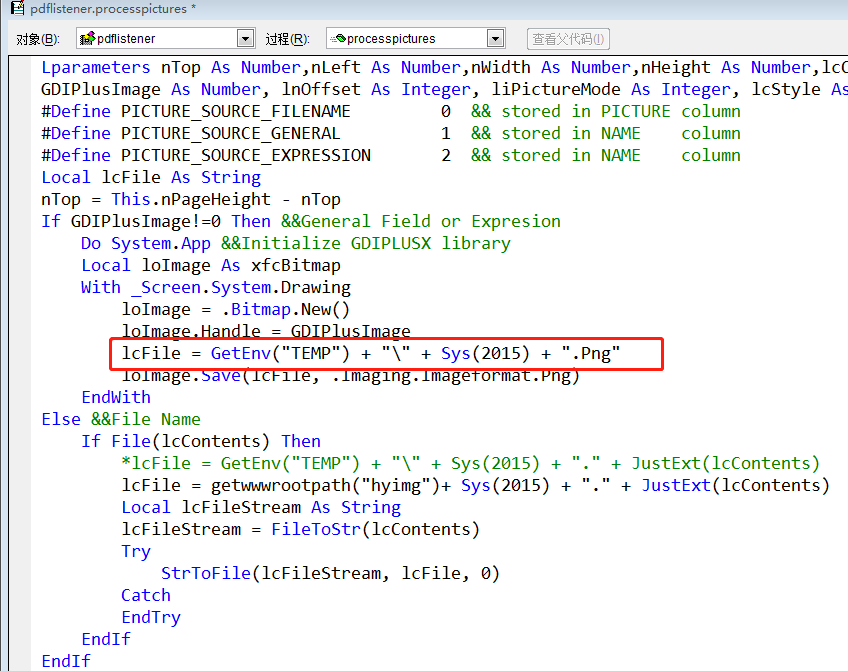The height and width of the screenshot is (671, 848).
Task: Click the indented EndIf after EndTry
Action: coord(106,640)
